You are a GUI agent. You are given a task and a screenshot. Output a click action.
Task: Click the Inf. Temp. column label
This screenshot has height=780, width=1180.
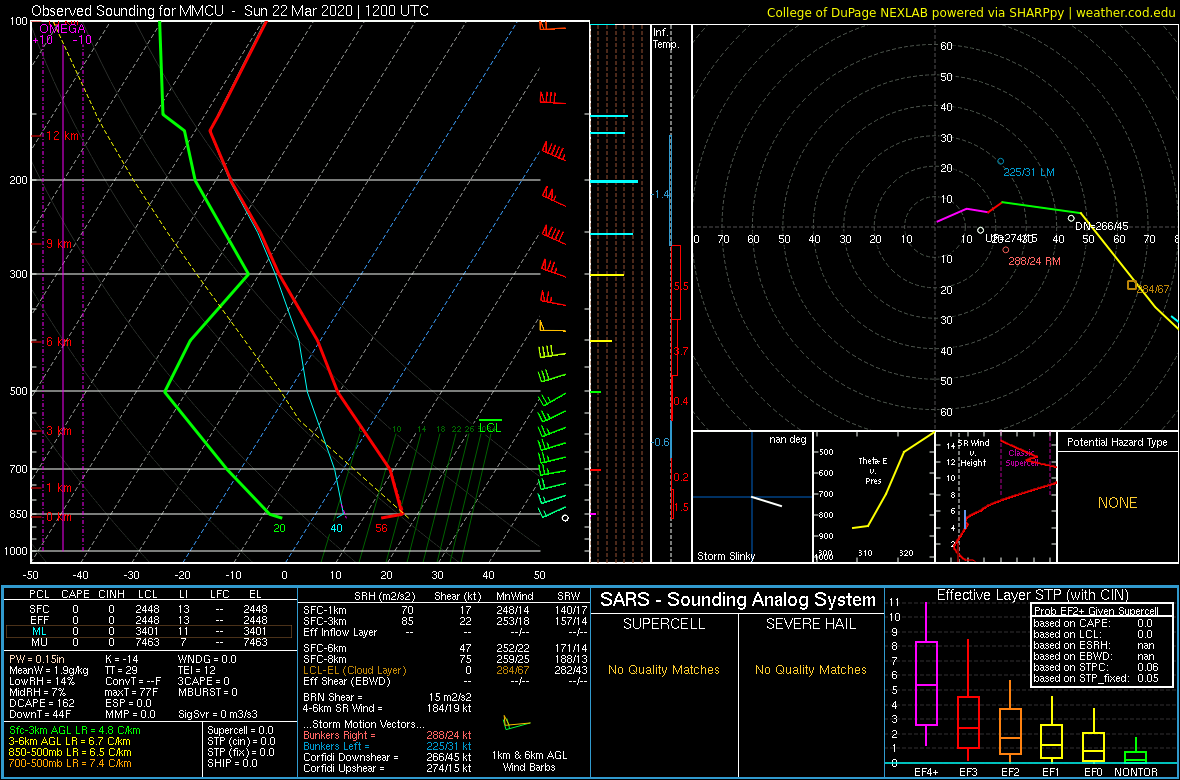667,38
